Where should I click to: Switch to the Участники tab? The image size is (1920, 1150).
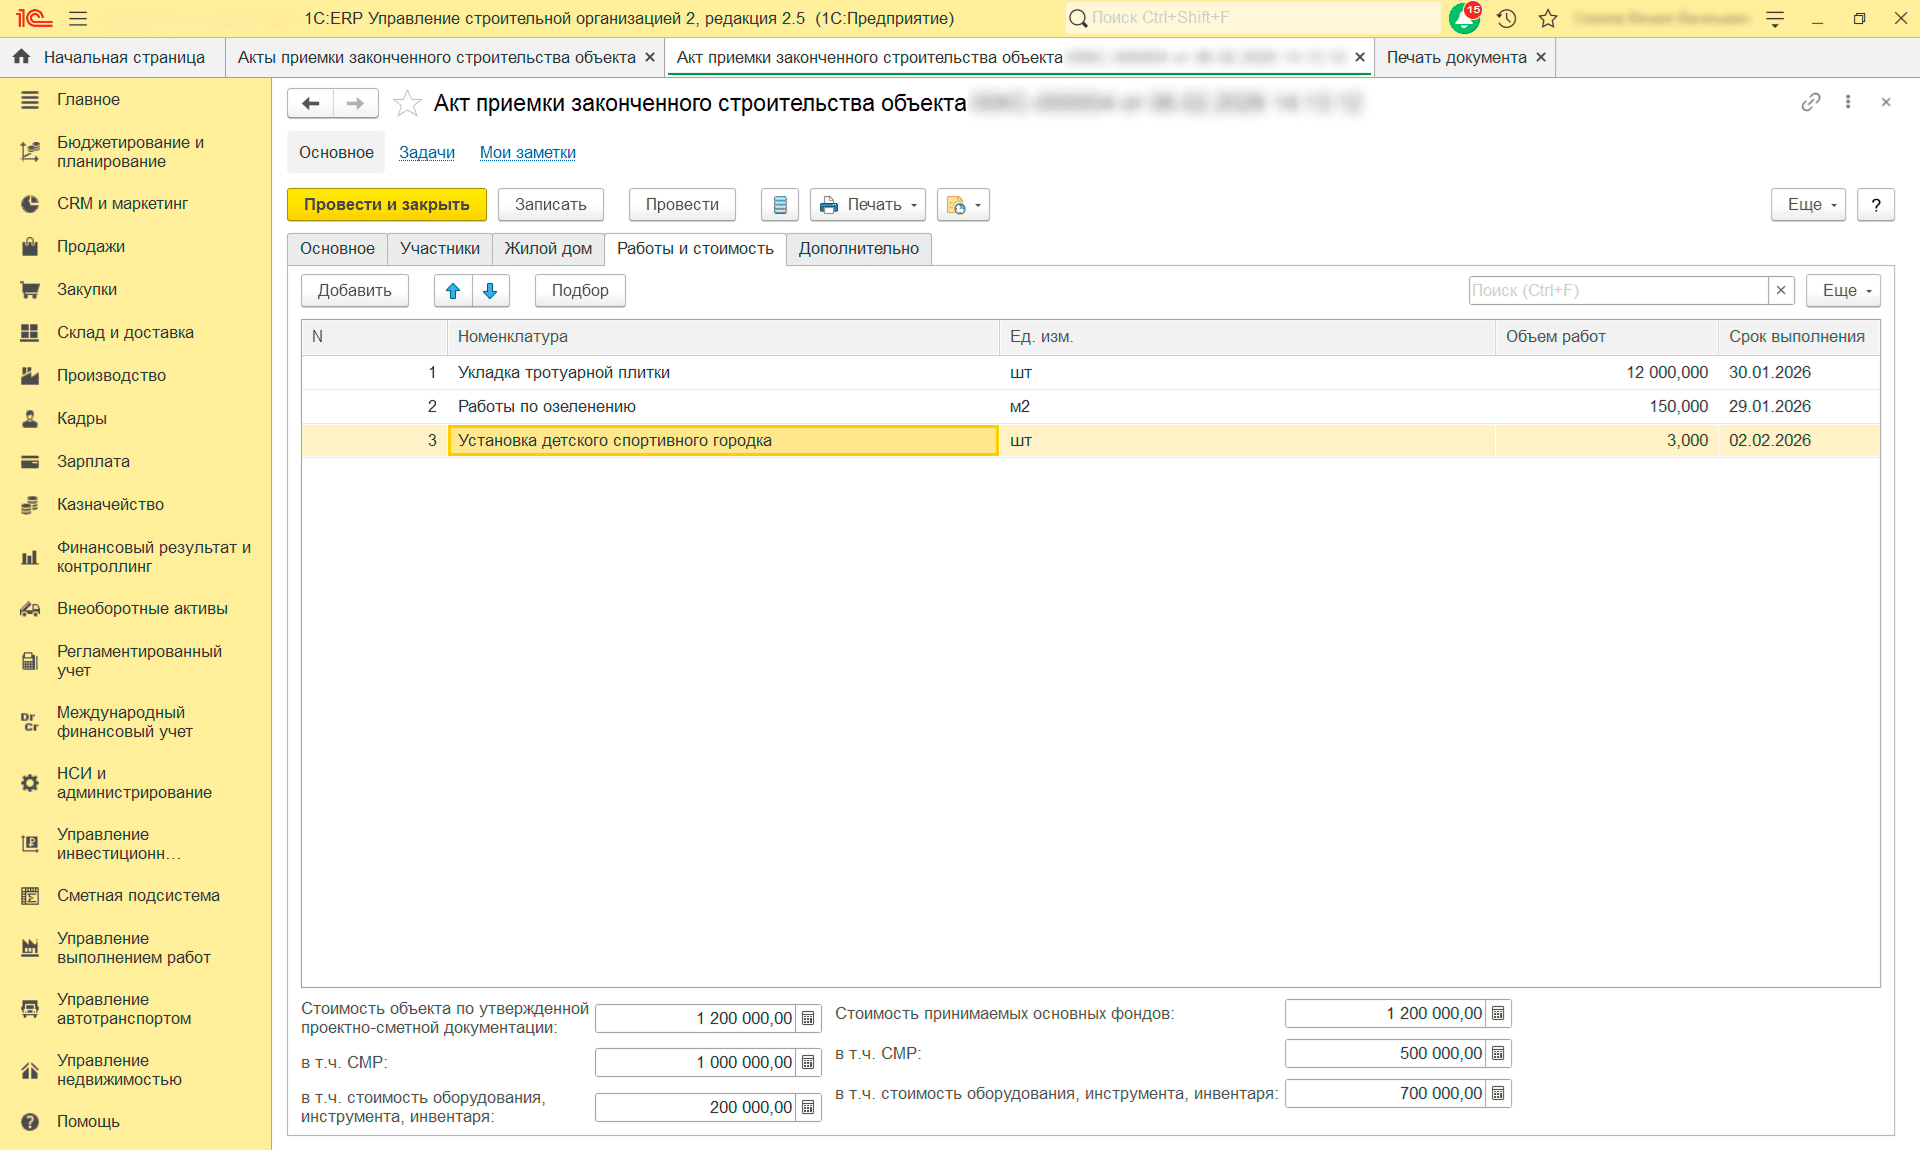click(439, 248)
